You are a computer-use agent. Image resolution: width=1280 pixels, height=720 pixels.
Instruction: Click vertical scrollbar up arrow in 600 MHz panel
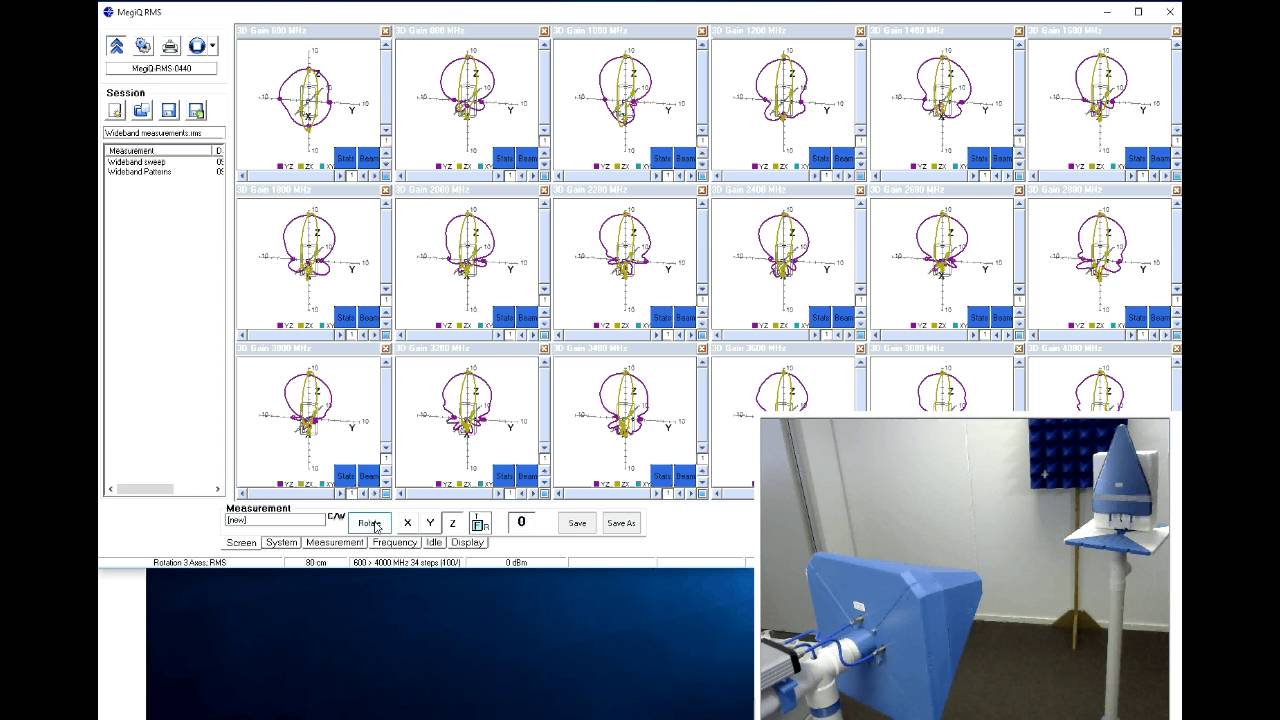click(386, 45)
